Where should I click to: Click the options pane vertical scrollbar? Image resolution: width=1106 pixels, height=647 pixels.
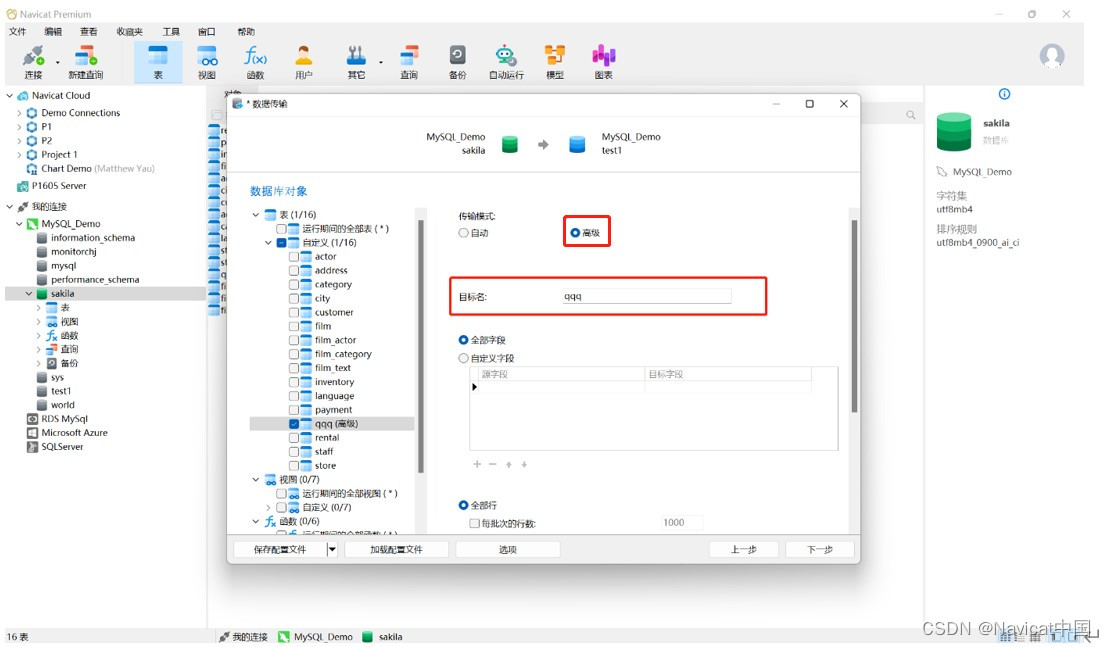[x=854, y=316]
